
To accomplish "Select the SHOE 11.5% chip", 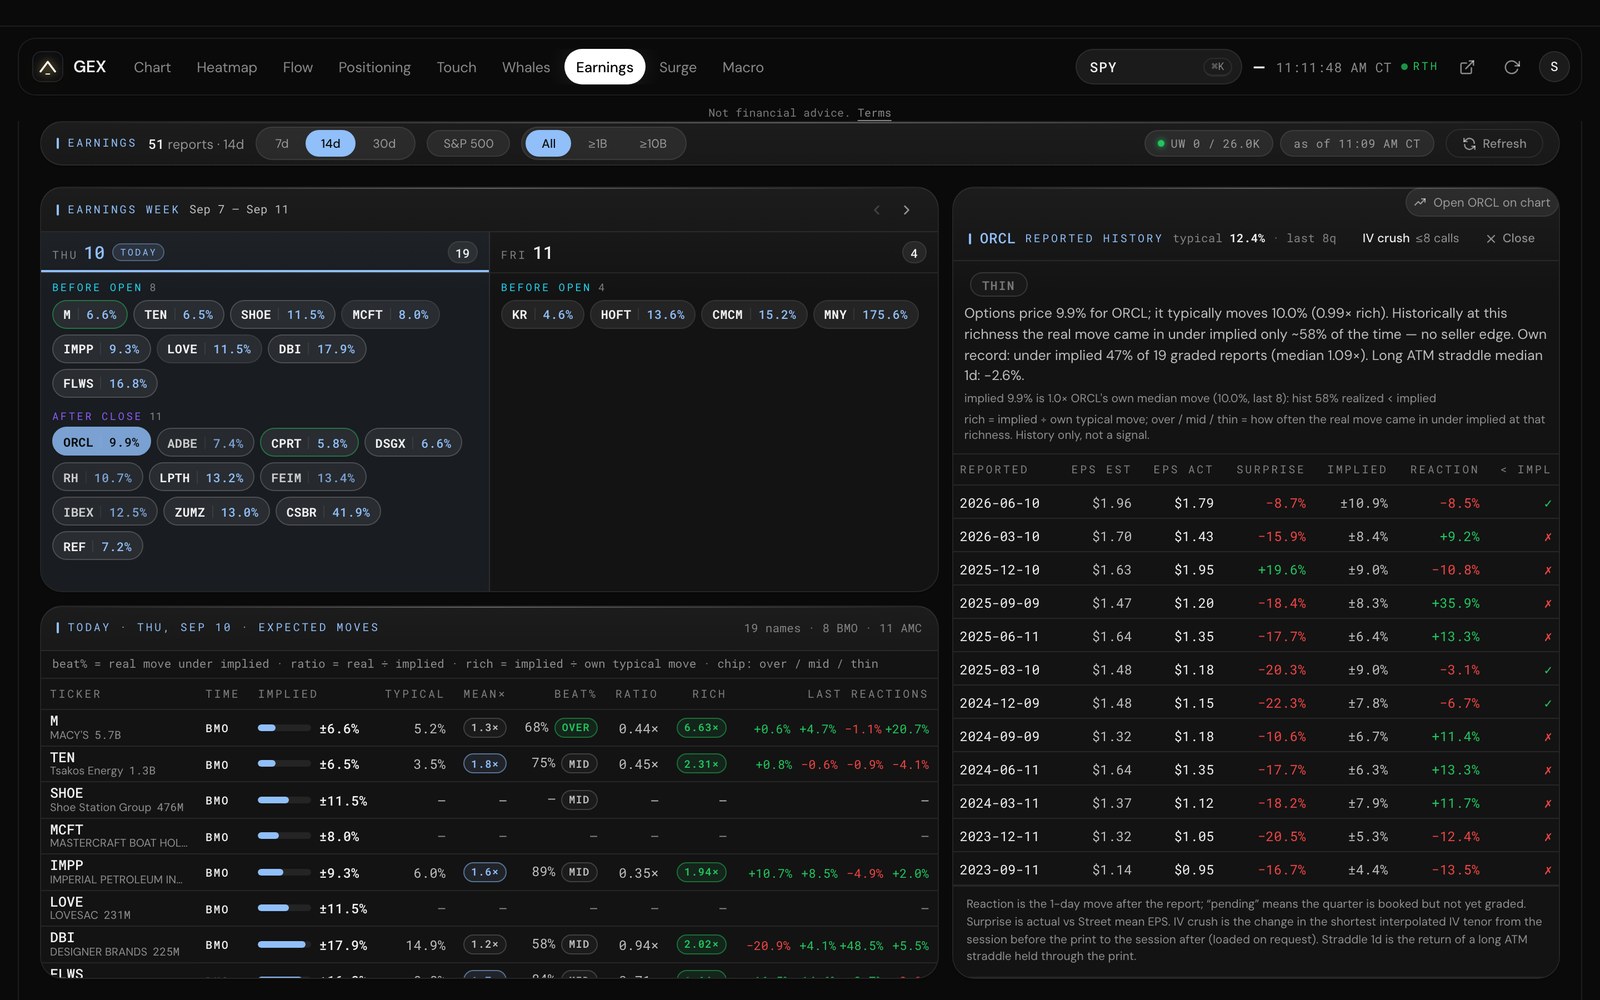I will [x=282, y=314].
